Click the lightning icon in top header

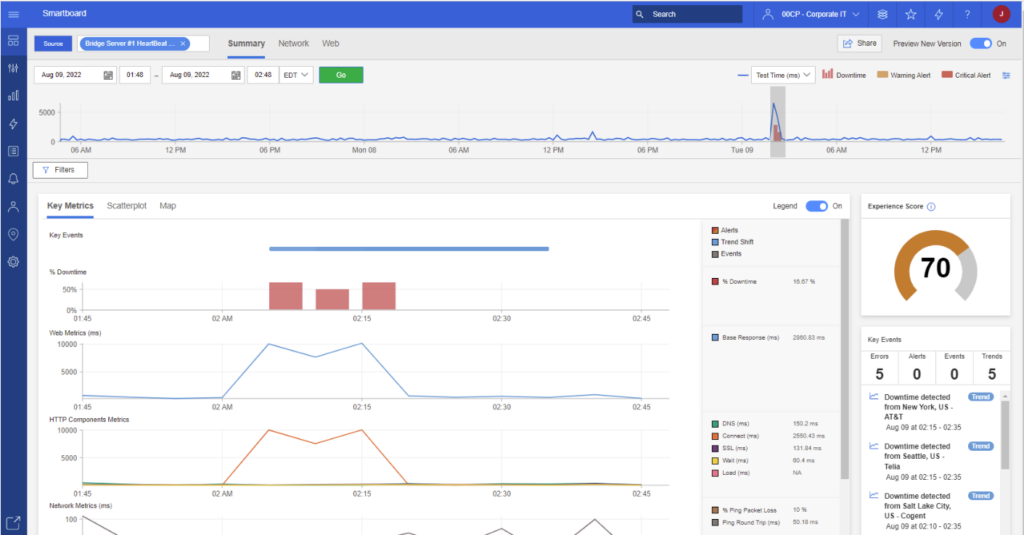938,14
